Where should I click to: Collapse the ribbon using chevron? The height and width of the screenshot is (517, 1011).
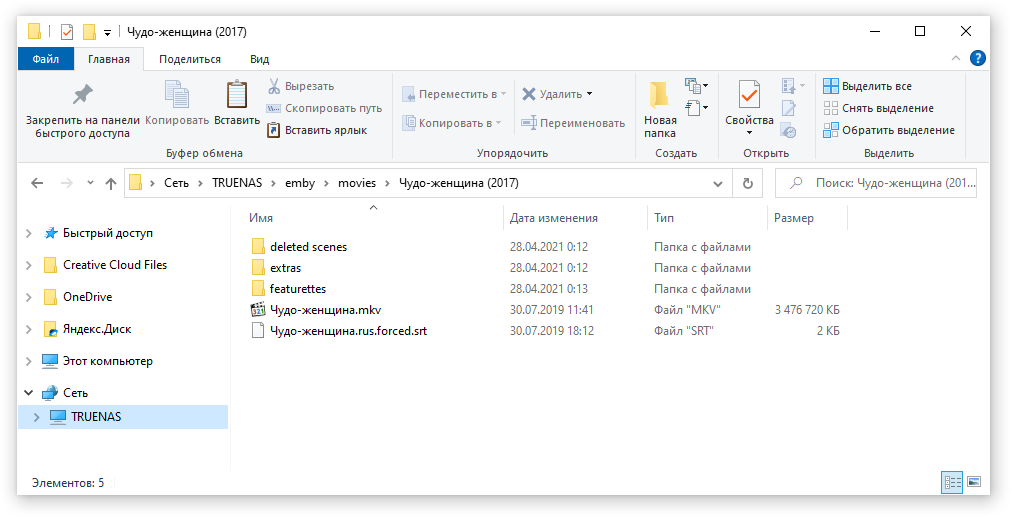956,59
